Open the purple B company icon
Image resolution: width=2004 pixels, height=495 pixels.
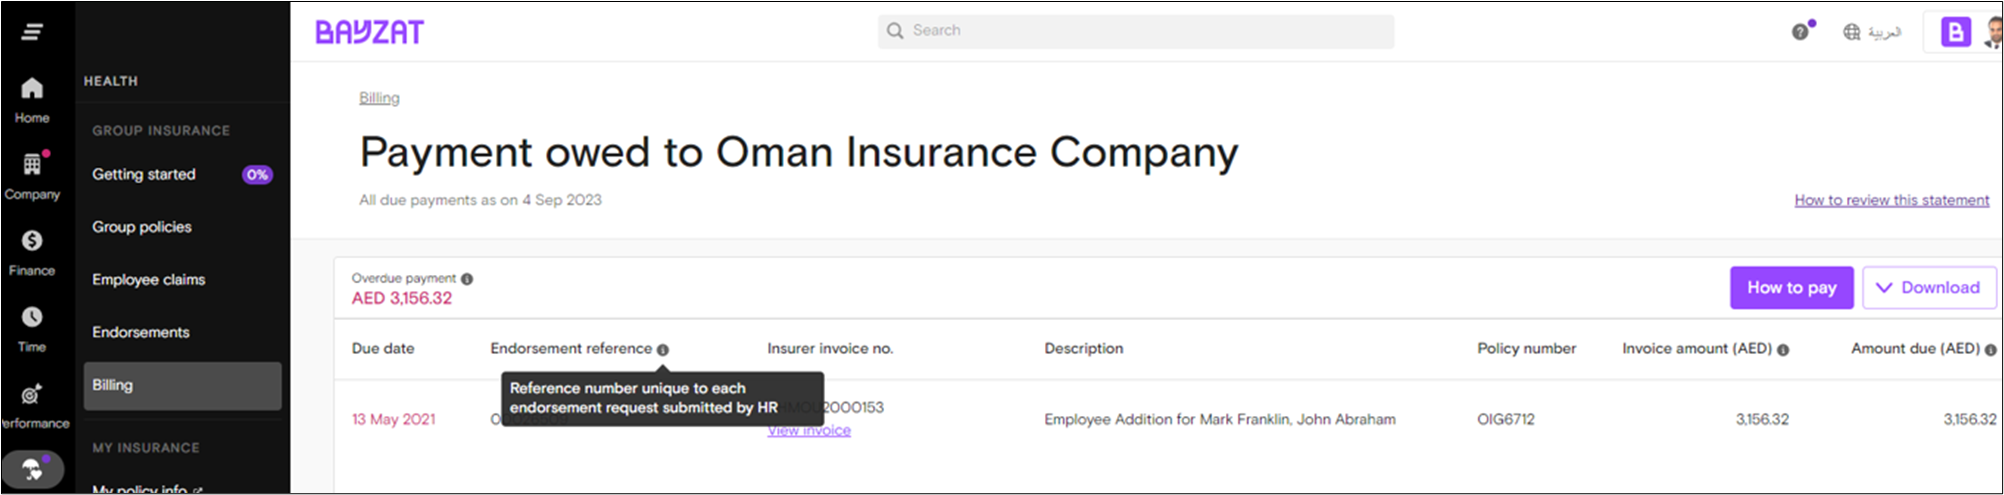pos(1955,32)
